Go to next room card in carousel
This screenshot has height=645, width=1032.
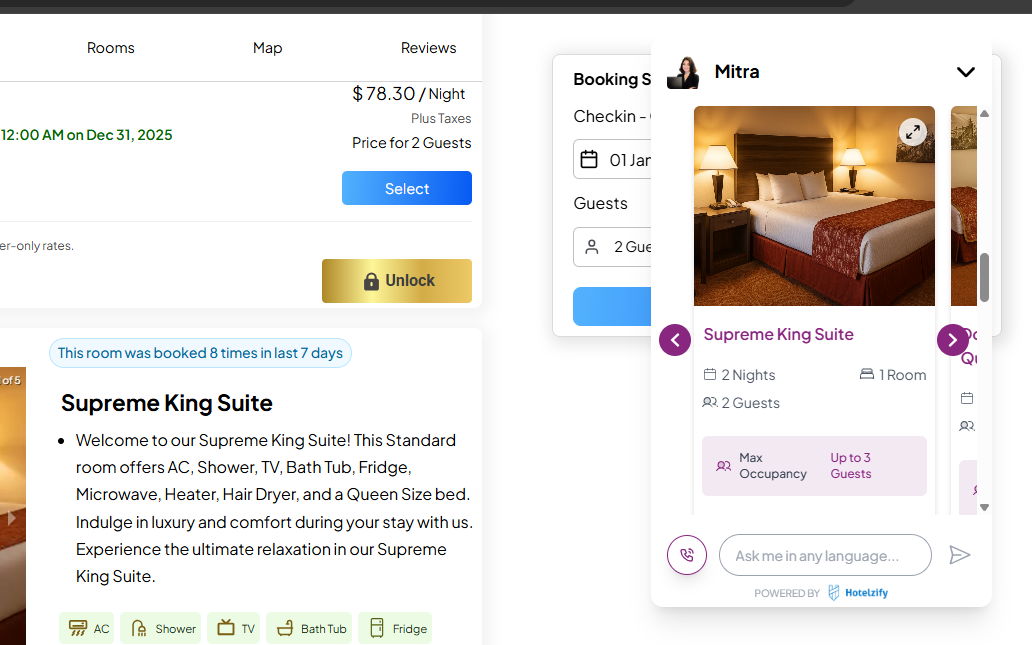click(952, 340)
